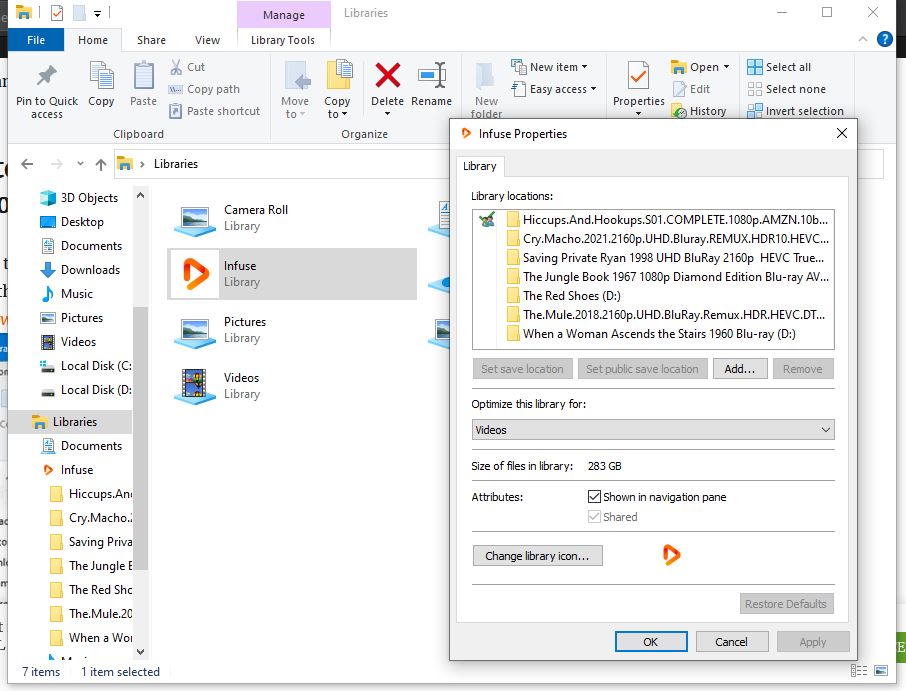Collapse the ribbon with the chevron
The height and width of the screenshot is (691, 906).
pyautogui.click(x=863, y=39)
